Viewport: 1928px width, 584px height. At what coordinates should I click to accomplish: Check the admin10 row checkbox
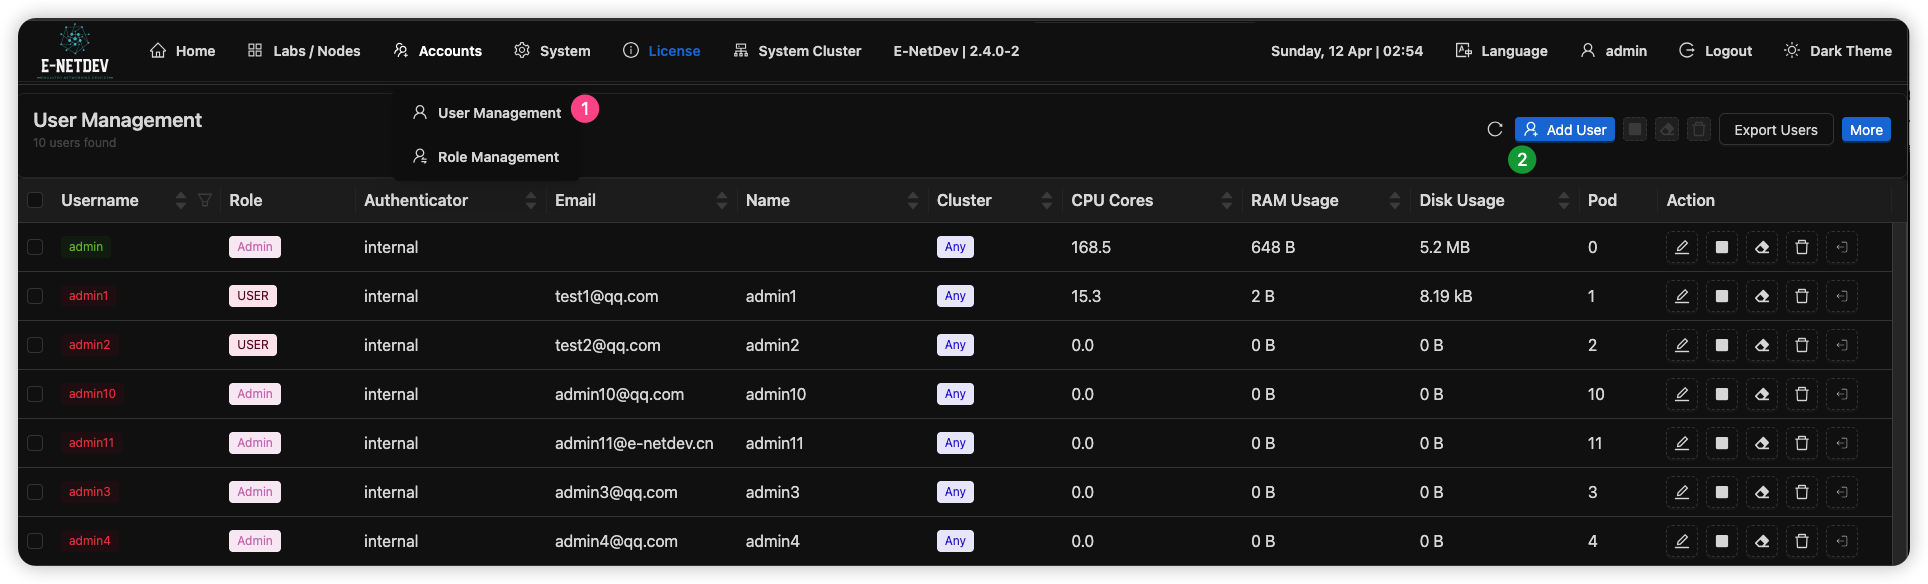click(x=35, y=394)
